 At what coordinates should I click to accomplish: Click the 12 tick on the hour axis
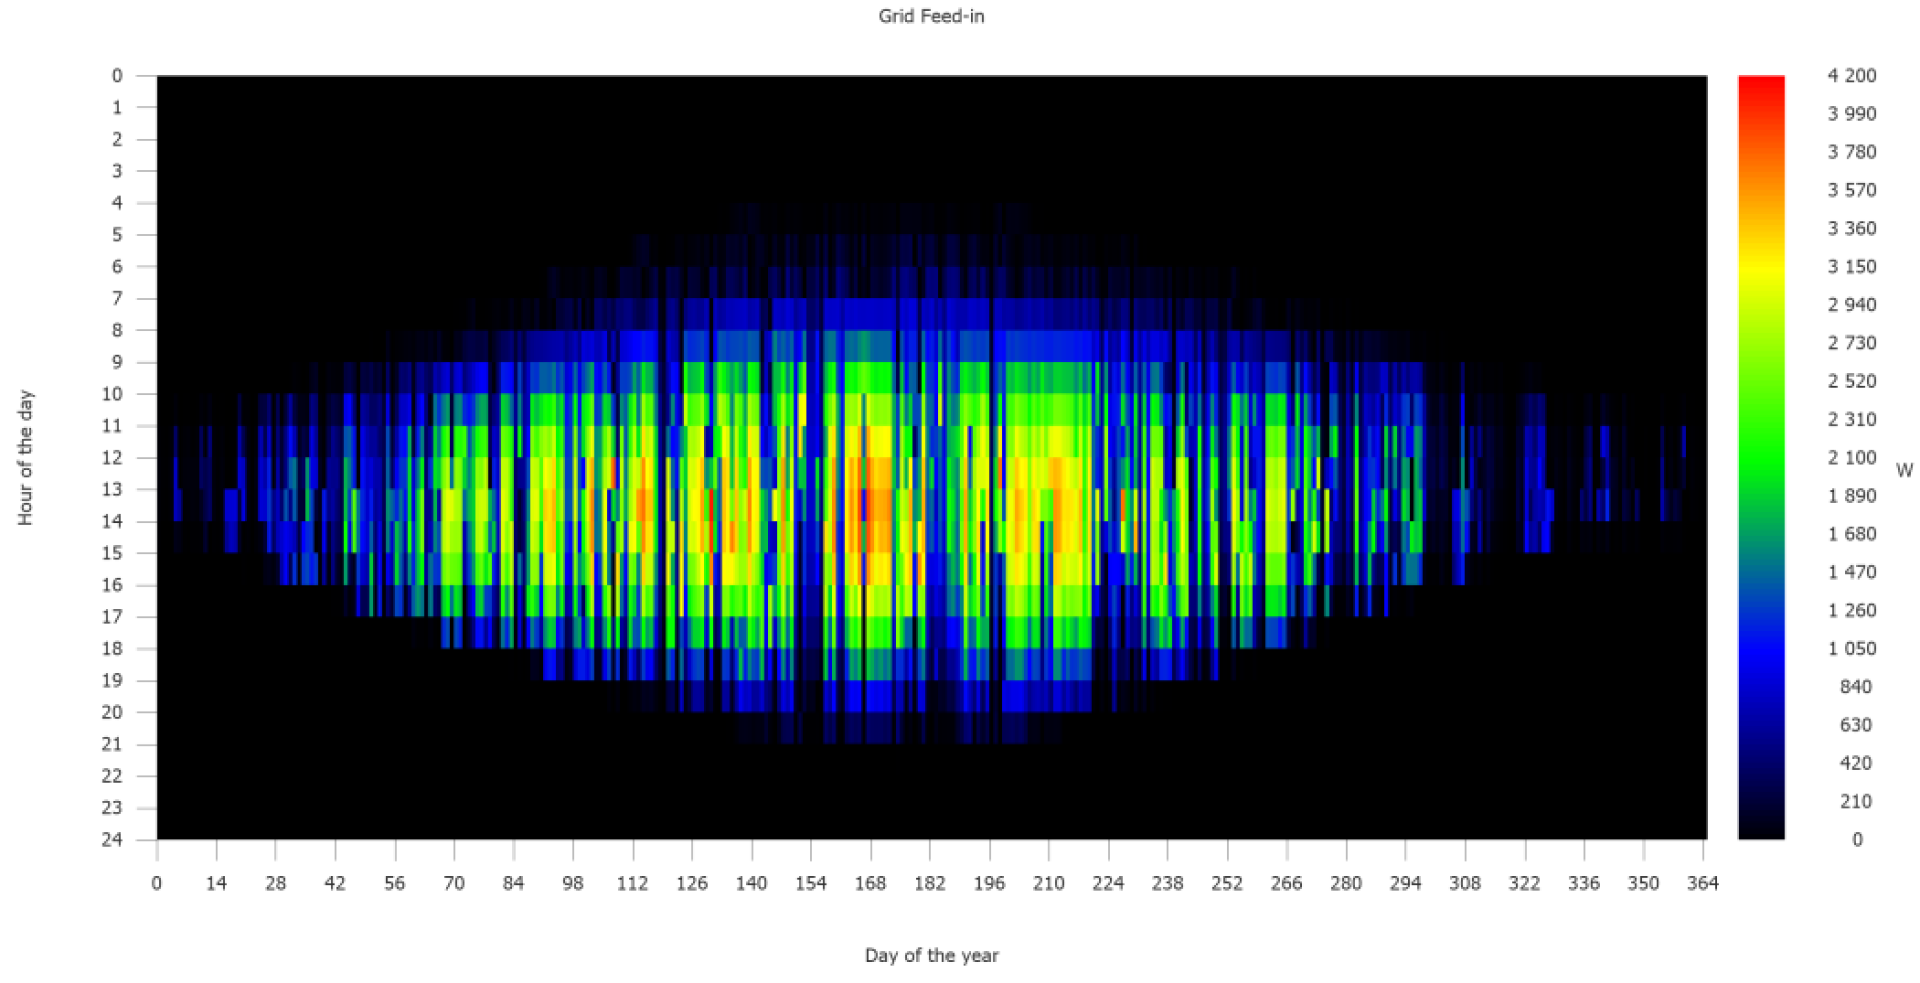112,458
